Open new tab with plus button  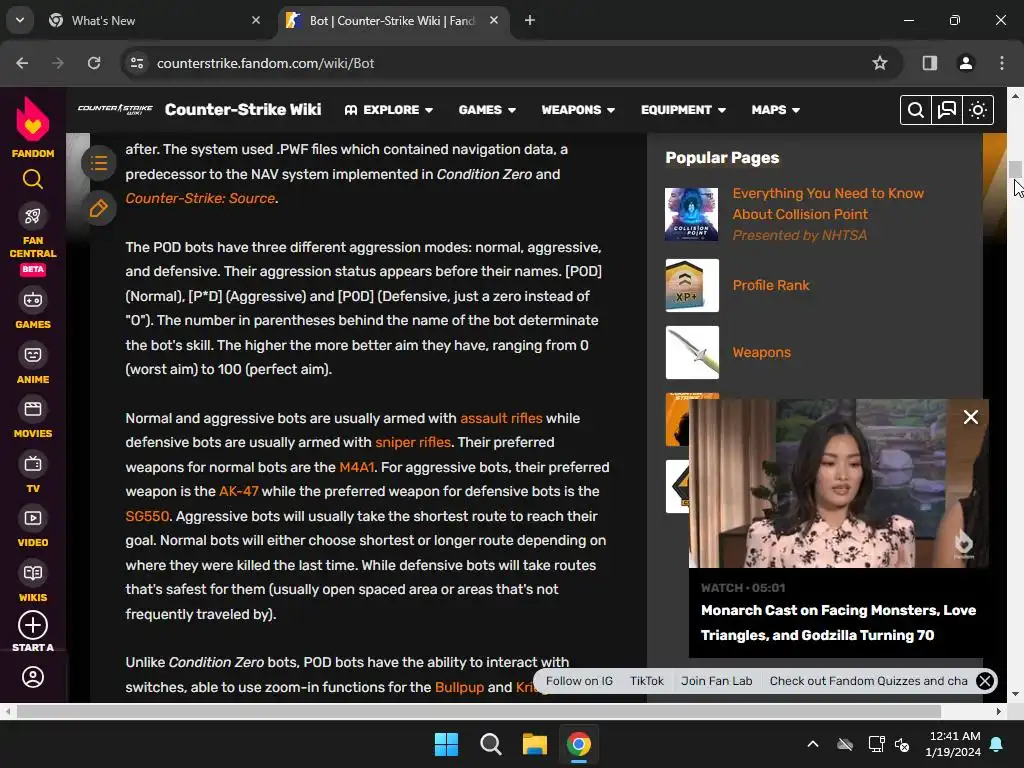530,20
